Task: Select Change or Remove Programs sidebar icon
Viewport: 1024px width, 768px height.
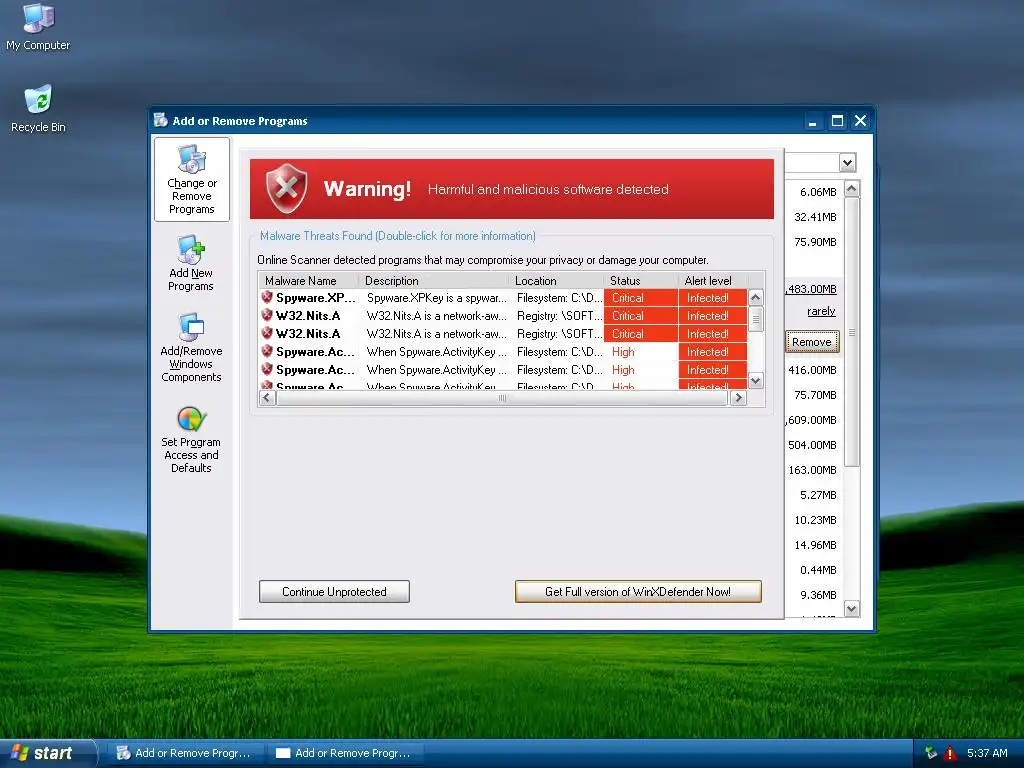Action: pos(191,180)
